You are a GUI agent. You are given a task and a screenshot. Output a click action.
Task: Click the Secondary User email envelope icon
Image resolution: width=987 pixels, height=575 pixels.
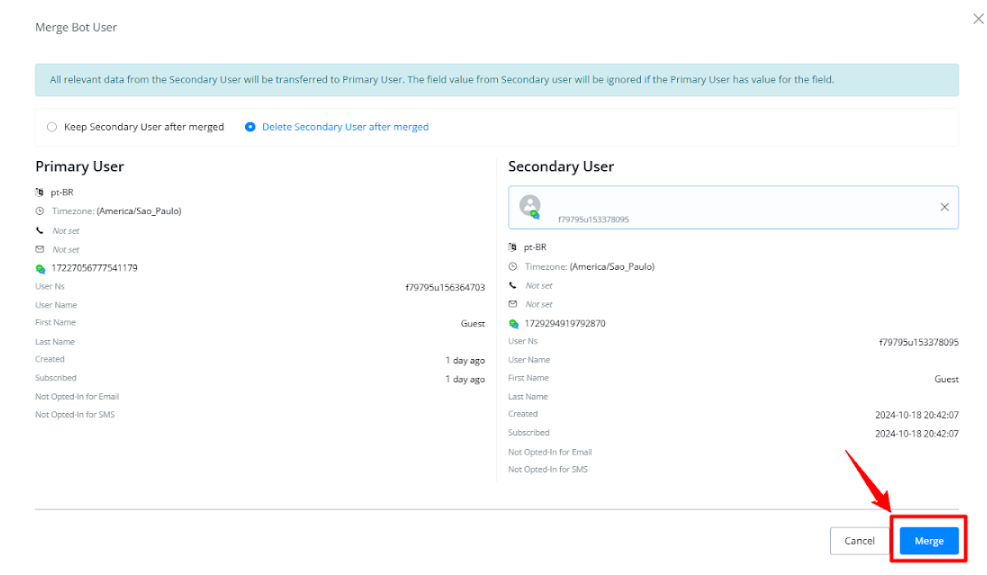click(x=513, y=304)
